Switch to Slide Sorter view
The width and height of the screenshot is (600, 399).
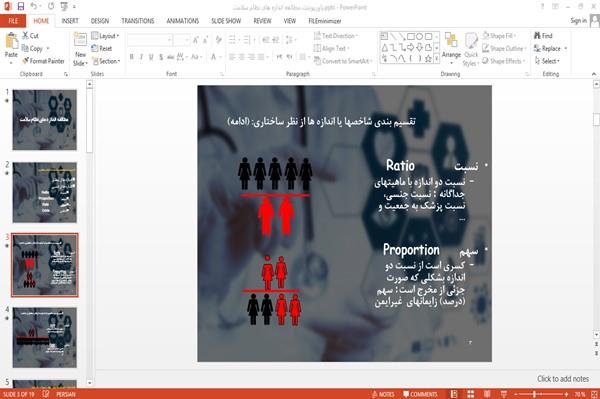tap(471, 394)
